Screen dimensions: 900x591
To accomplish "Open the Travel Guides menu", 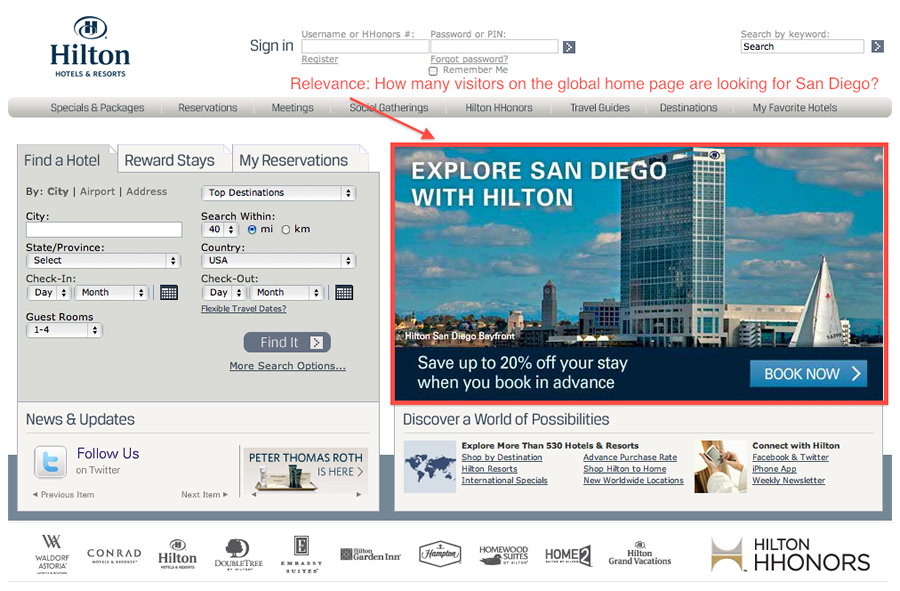I will pos(600,108).
